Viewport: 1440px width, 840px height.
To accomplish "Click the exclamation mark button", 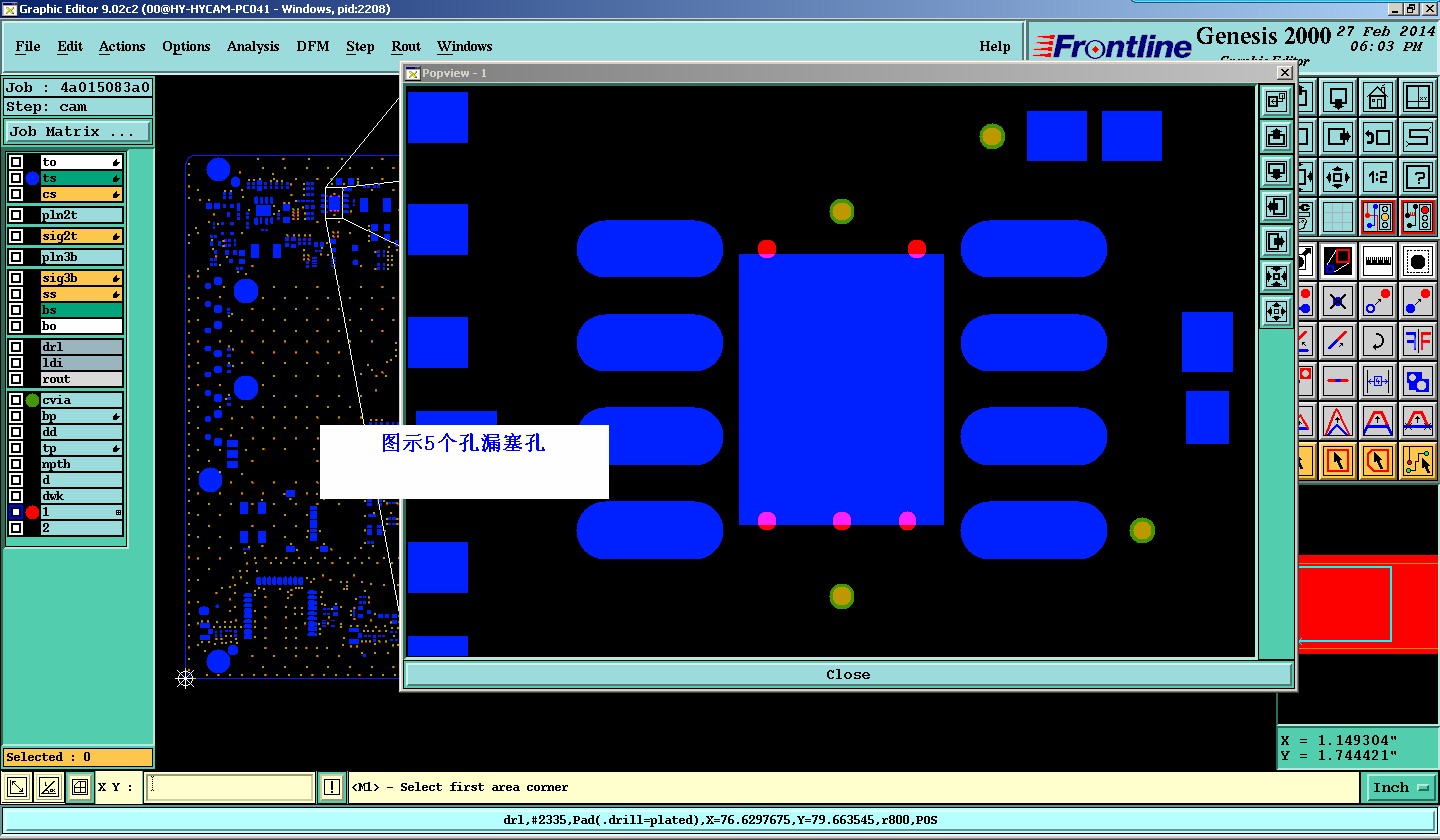I will point(332,787).
